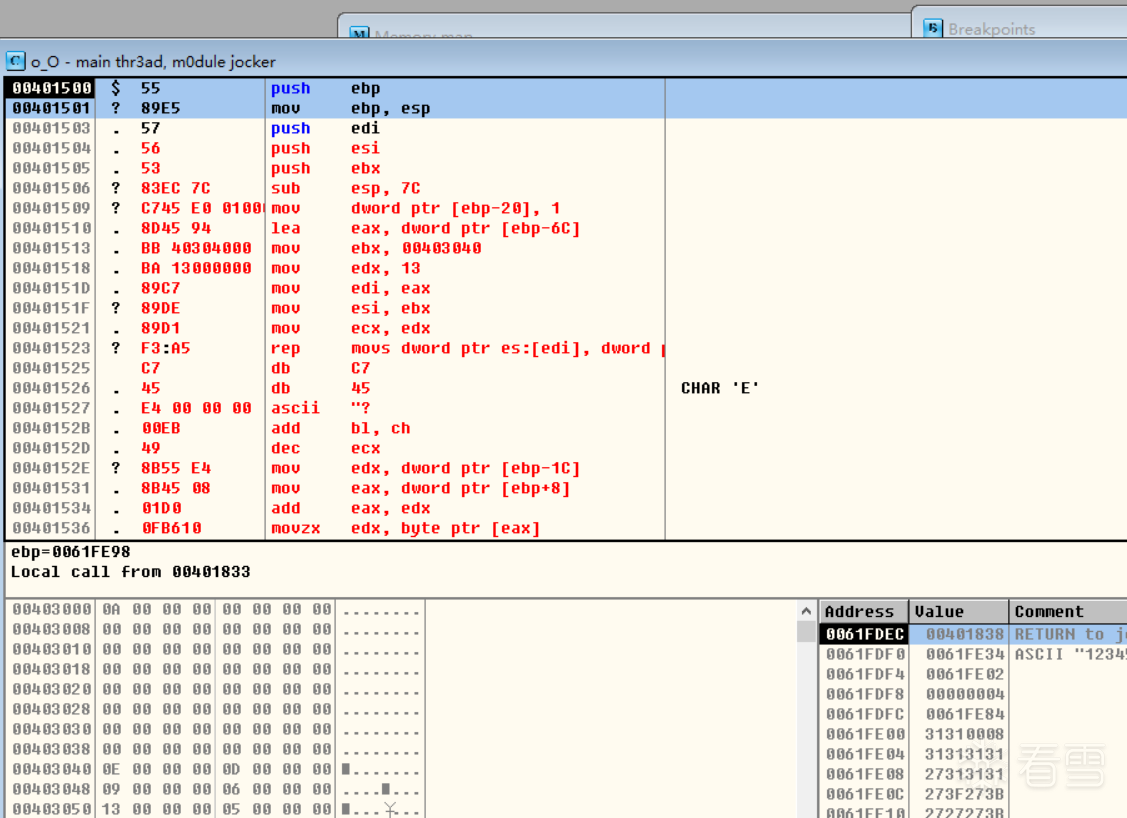1127x818 pixels.
Task: Click the 'mov ebp, esp' instruction
Action: [350, 108]
